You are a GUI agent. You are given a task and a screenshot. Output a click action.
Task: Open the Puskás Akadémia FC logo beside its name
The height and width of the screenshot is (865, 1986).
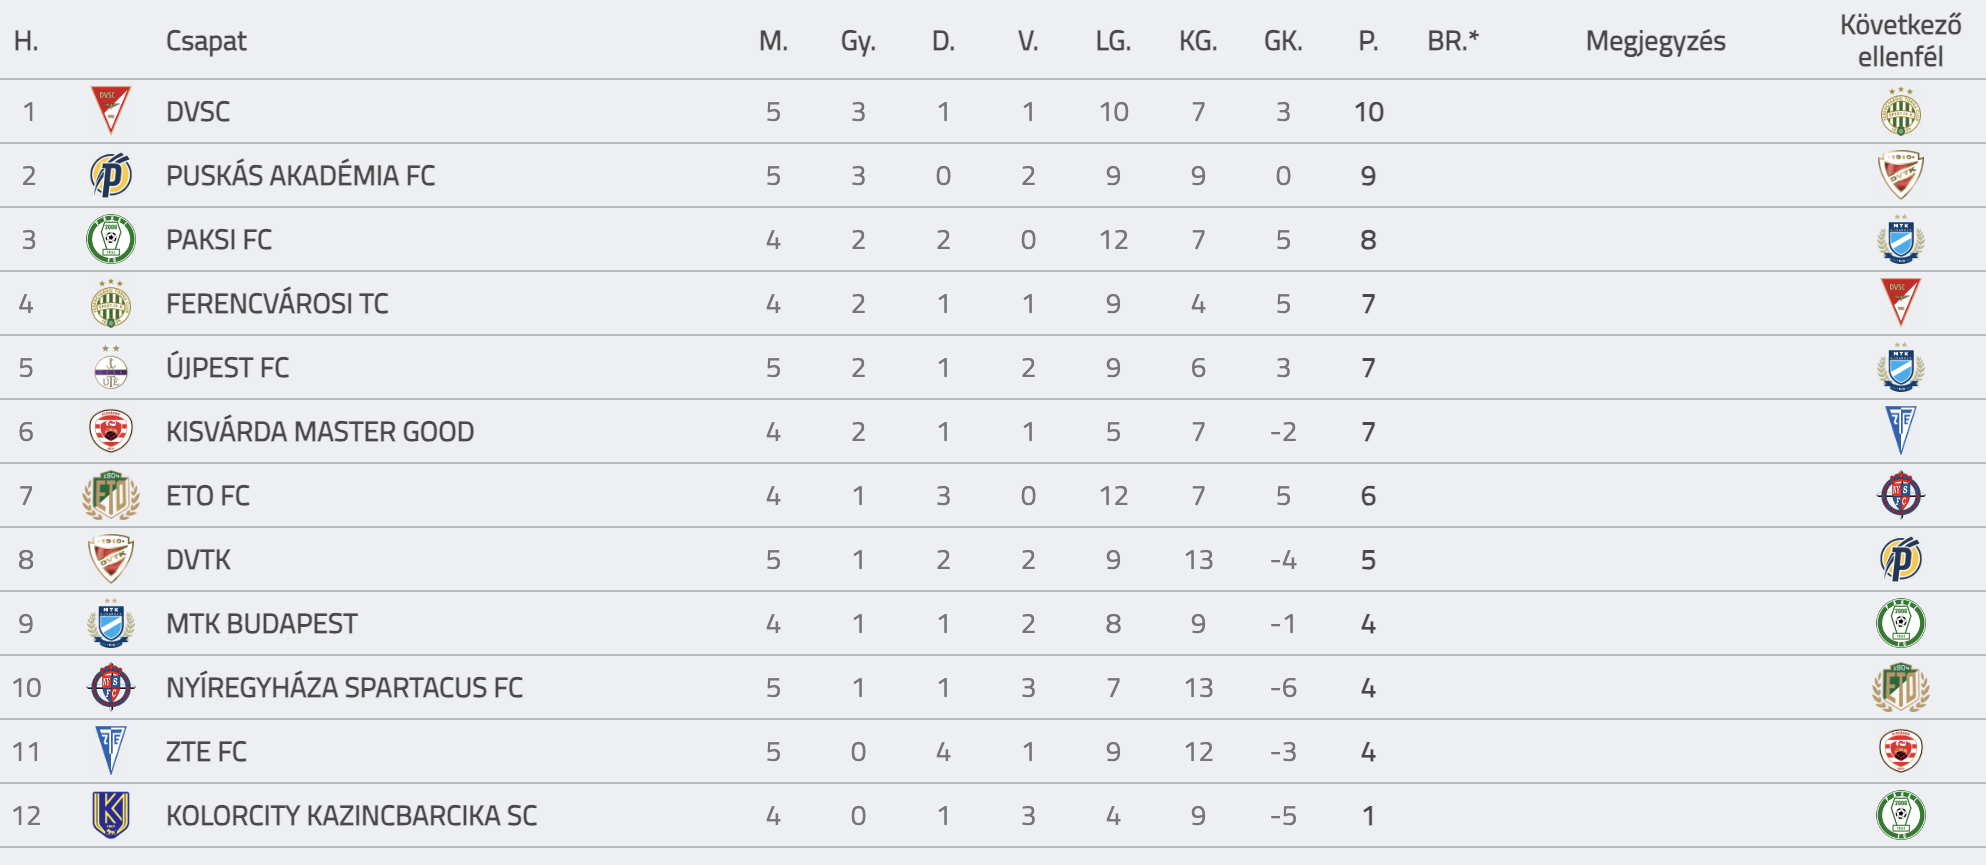click(x=111, y=175)
